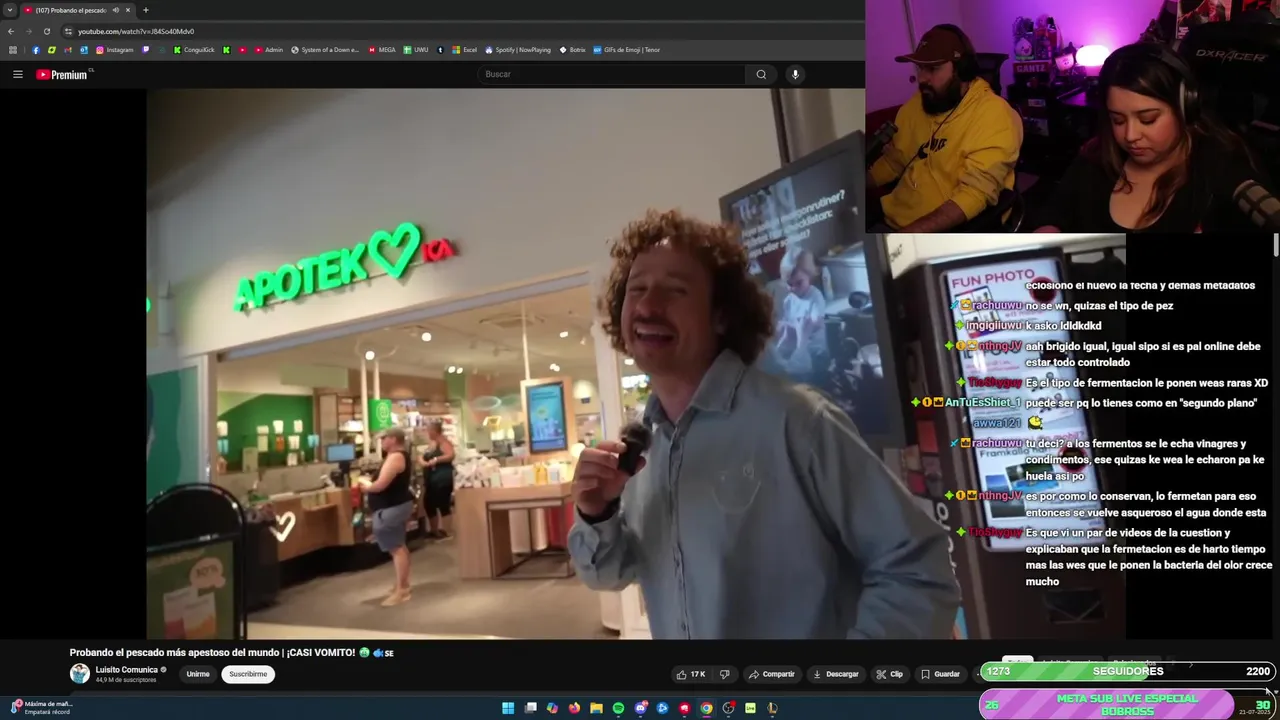
Task: Click the search magnifier button
Action: coord(761,74)
